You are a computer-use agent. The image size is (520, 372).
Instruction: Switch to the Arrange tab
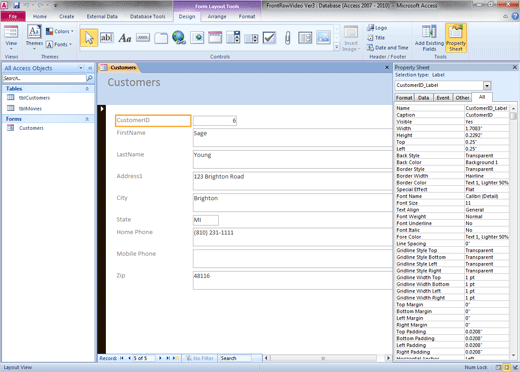217,16
